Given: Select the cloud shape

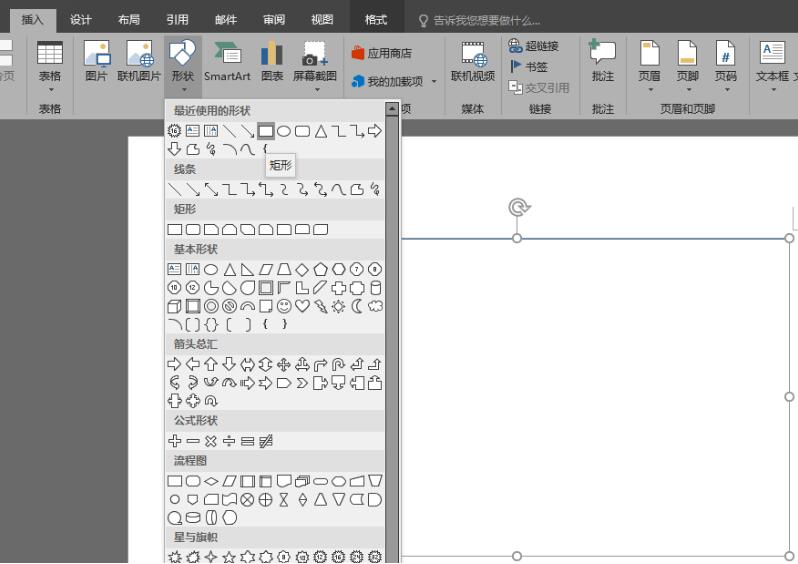Looking at the screenshot, I should [x=375, y=306].
